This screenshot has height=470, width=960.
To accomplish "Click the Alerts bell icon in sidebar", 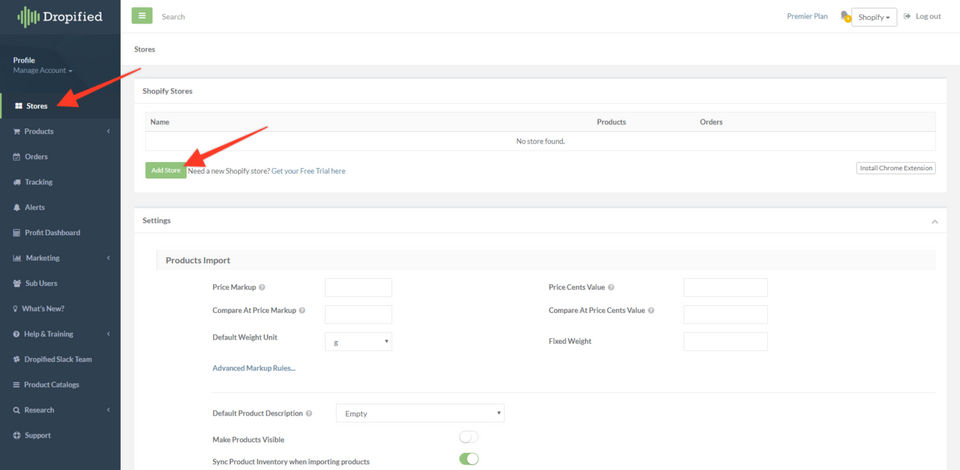I will point(17,207).
